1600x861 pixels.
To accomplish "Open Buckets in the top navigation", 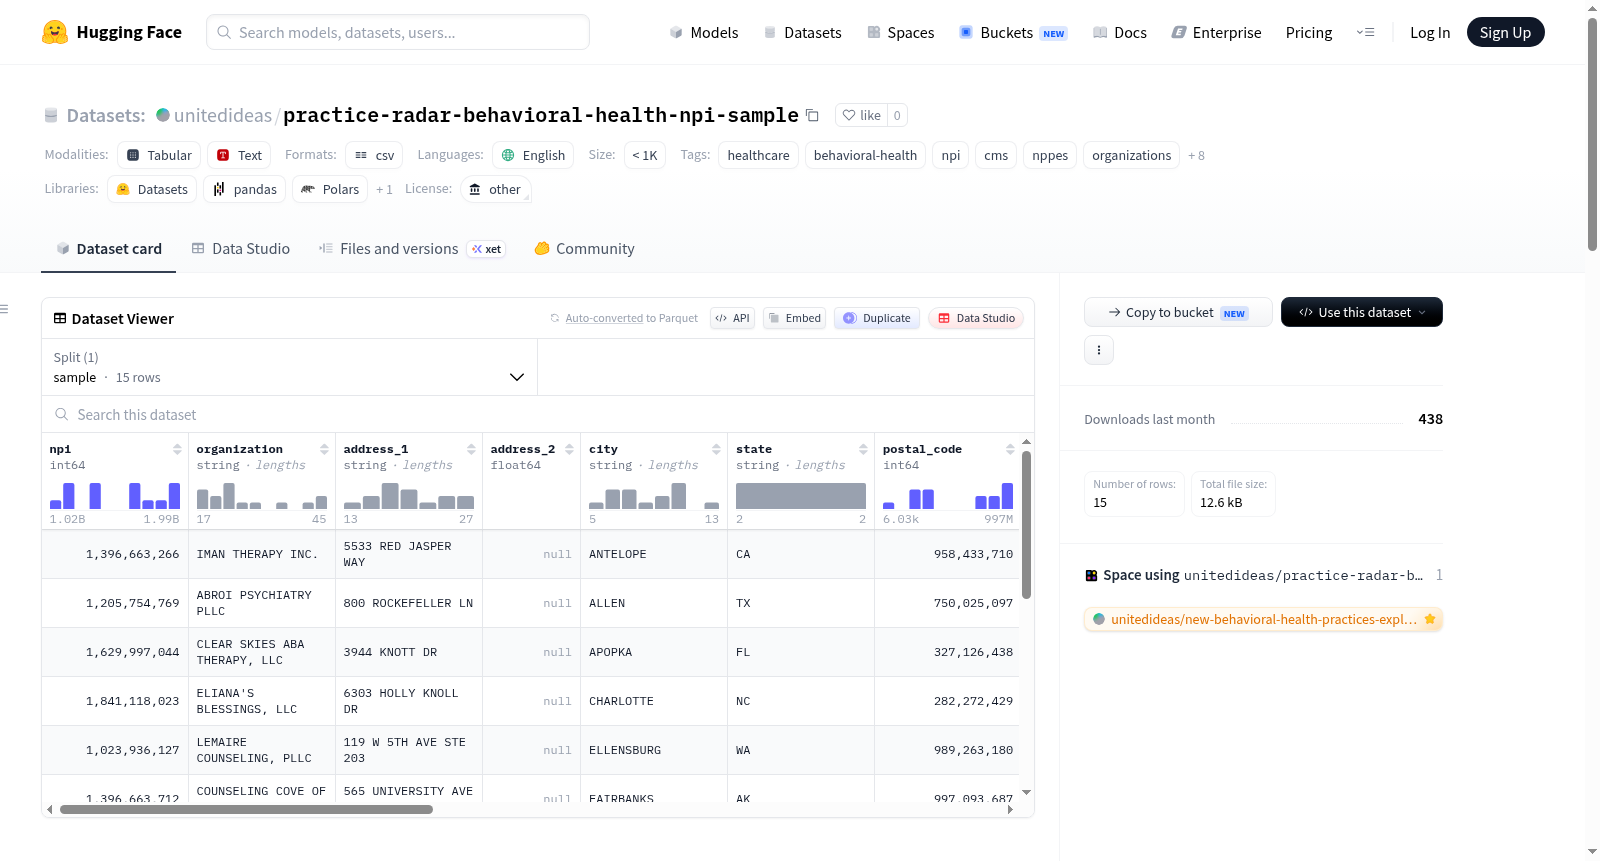I will [x=1012, y=32].
